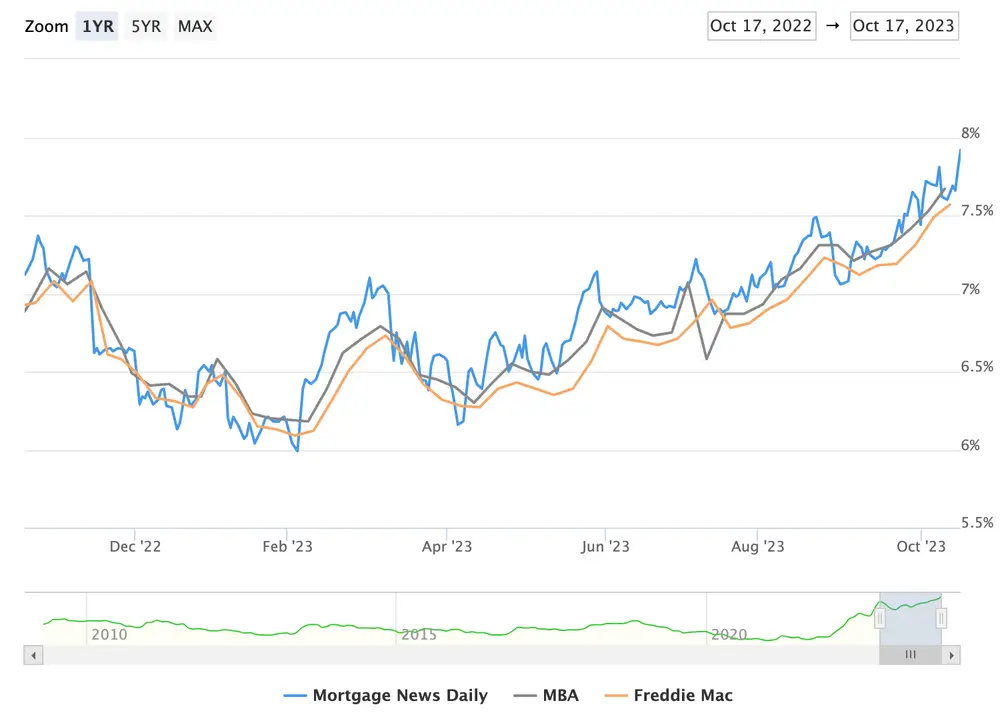Viewport: 1000px width, 717px height.
Task: Set zoom range to MAX
Action: point(195,26)
